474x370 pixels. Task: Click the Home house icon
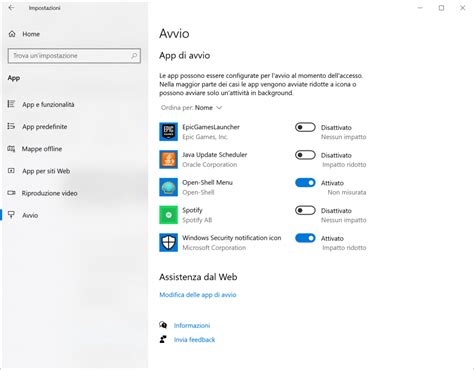point(12,34)
